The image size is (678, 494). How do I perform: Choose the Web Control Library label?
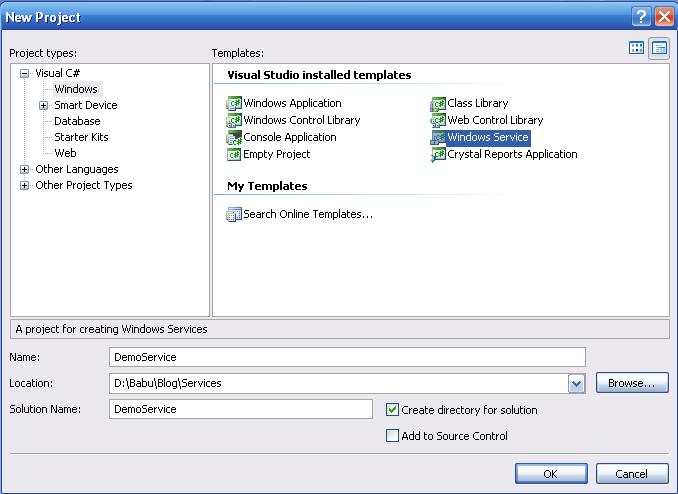coord(495,120)
